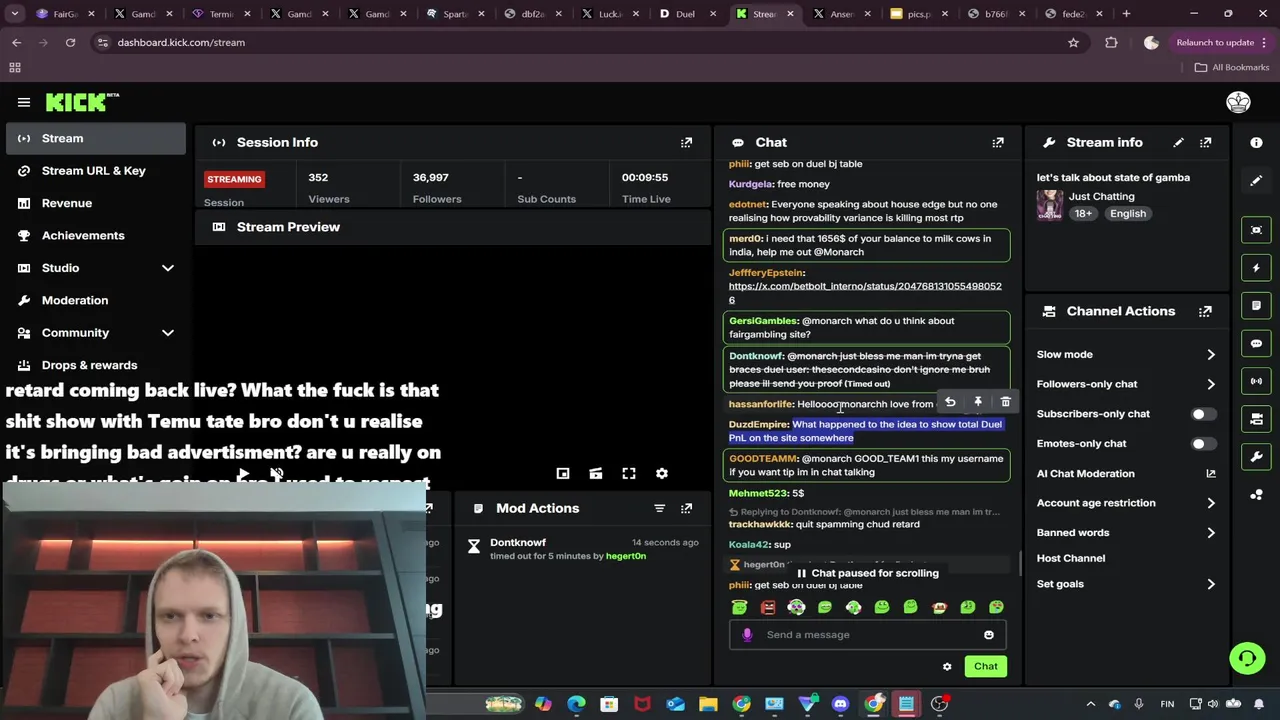Open chat settings gear beside Chat button
The height and width of the screenshot is (720, 1280).
pyautogui.click(x=947, y=666)
